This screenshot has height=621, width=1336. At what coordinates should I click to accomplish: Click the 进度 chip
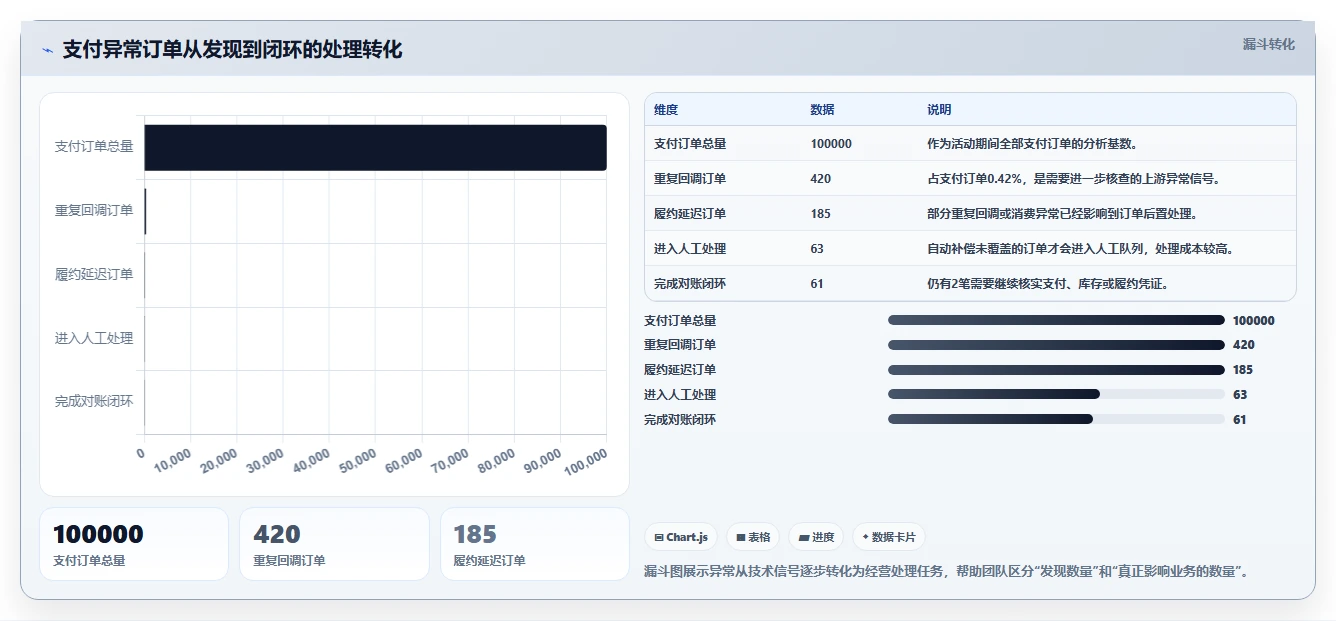(816, 537)
